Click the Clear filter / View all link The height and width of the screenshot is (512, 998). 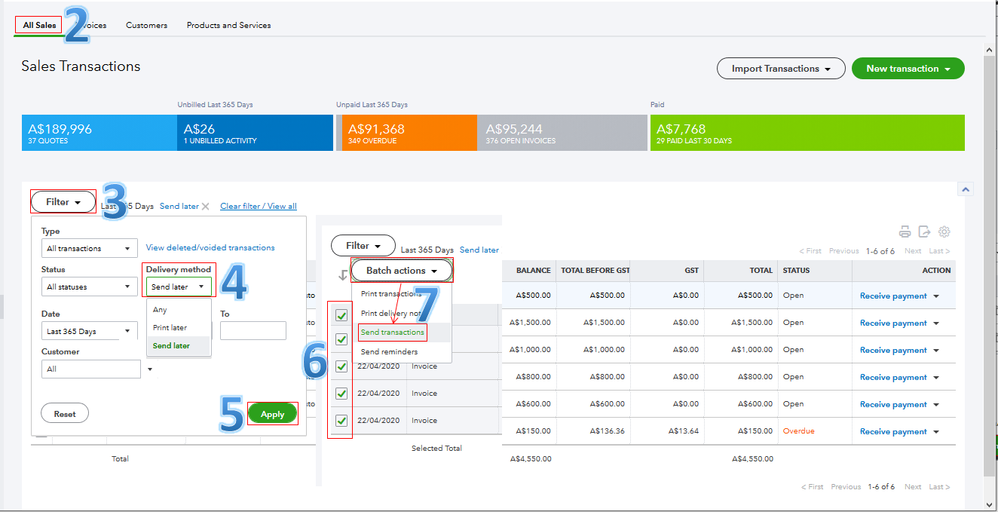[258, 206]
